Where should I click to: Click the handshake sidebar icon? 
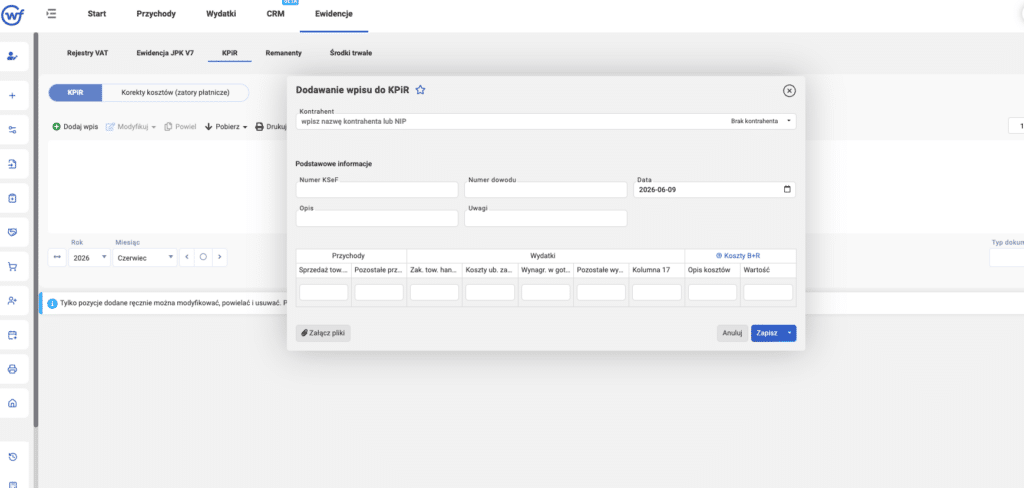click(12, 232)
